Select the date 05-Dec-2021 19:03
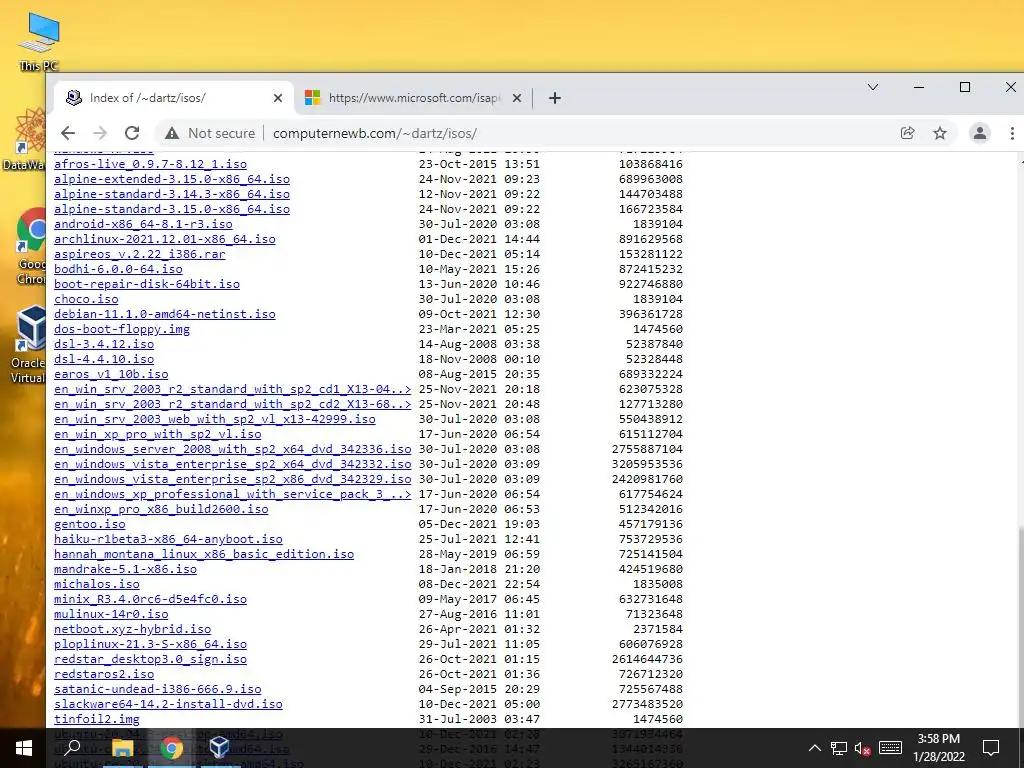1024x768 pixels. [x=479, y=524]
